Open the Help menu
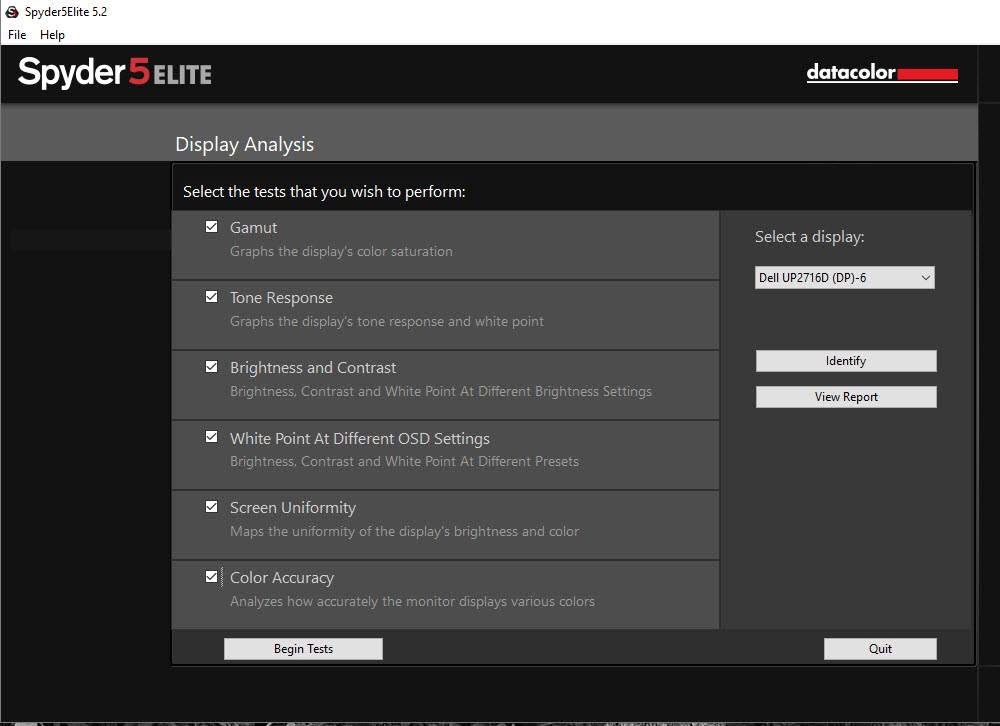 pyautogui.click(x=52, y=34)
